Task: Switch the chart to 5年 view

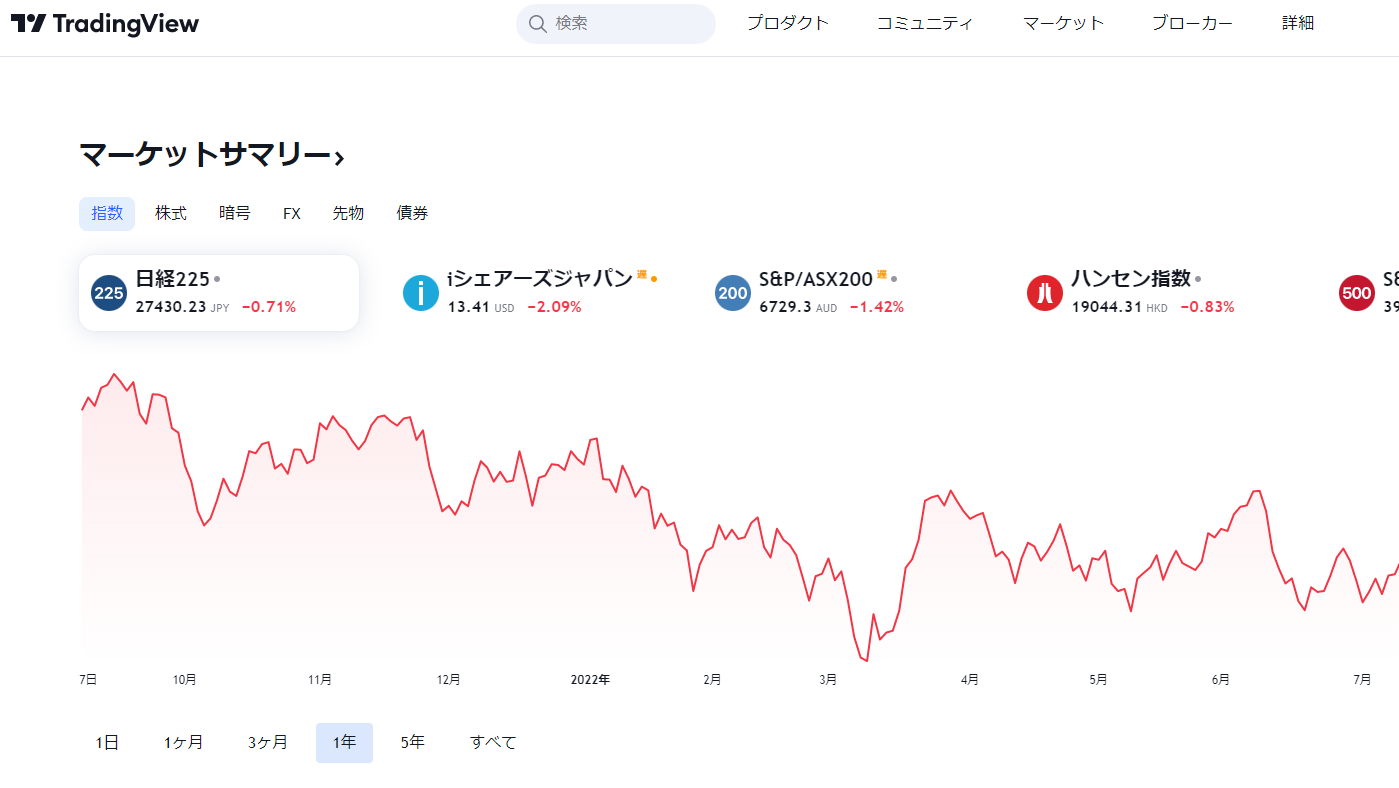Action: 412,742
